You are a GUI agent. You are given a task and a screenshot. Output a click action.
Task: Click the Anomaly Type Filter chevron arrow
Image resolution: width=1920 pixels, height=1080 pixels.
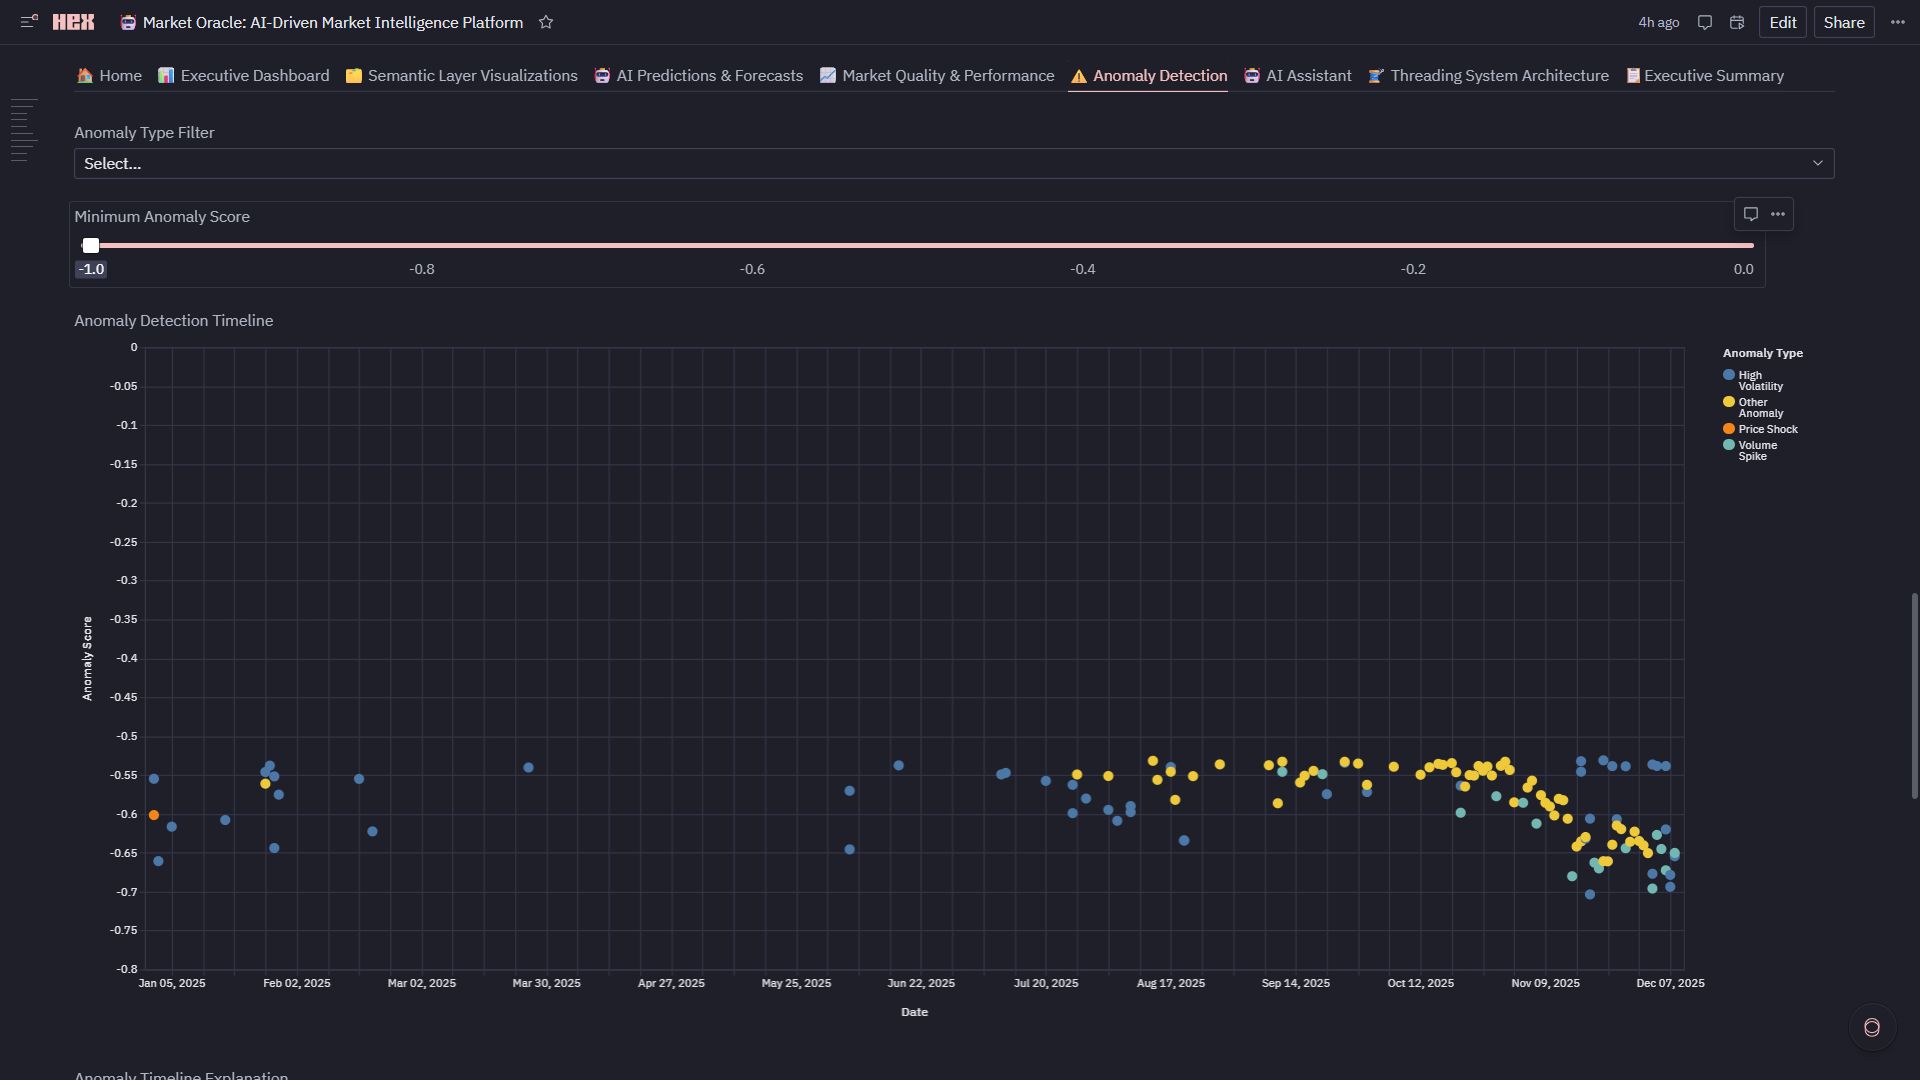point(1818,164)
